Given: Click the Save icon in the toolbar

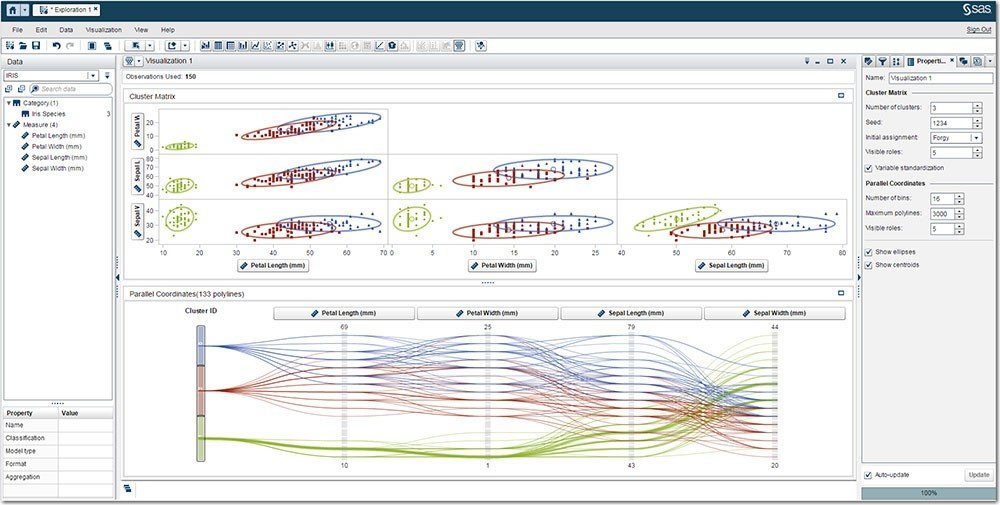Looking at the screenshot, I should point(36,46).
